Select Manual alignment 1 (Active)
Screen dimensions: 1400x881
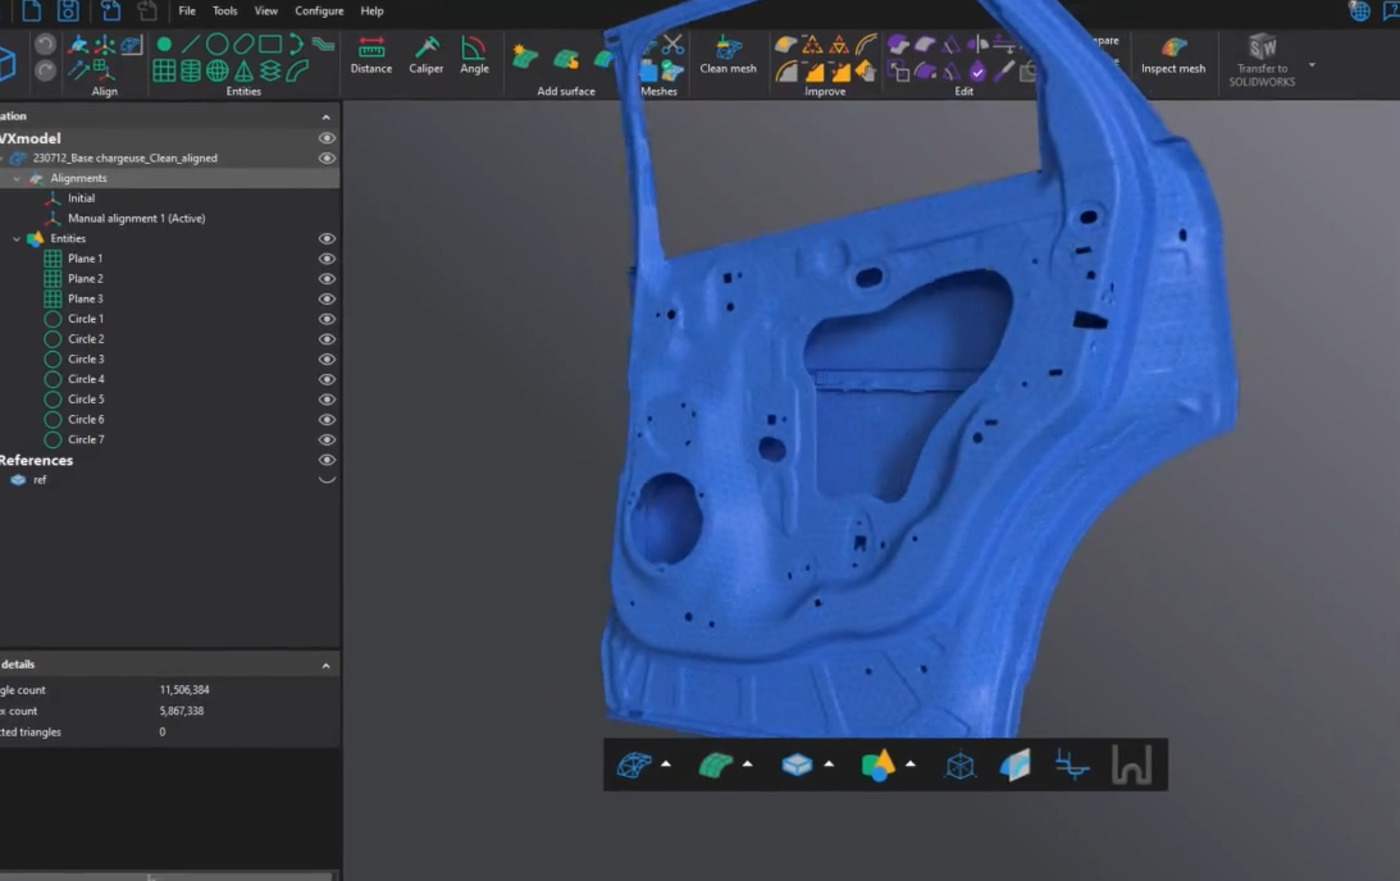tap(136, 219)
